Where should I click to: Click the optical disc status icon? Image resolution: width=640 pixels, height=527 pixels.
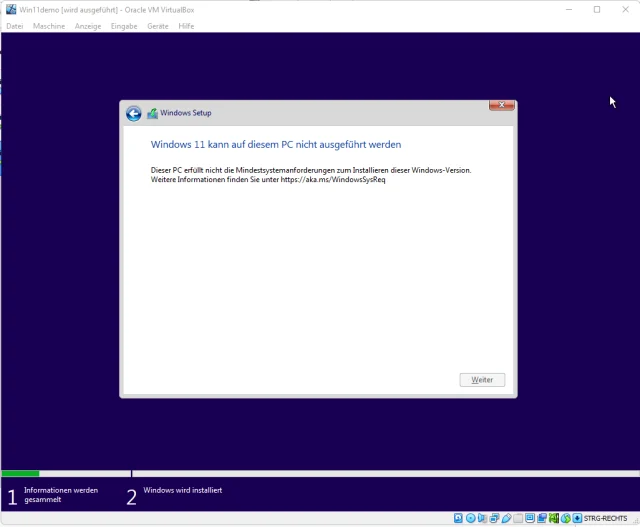tap(471, 518)
